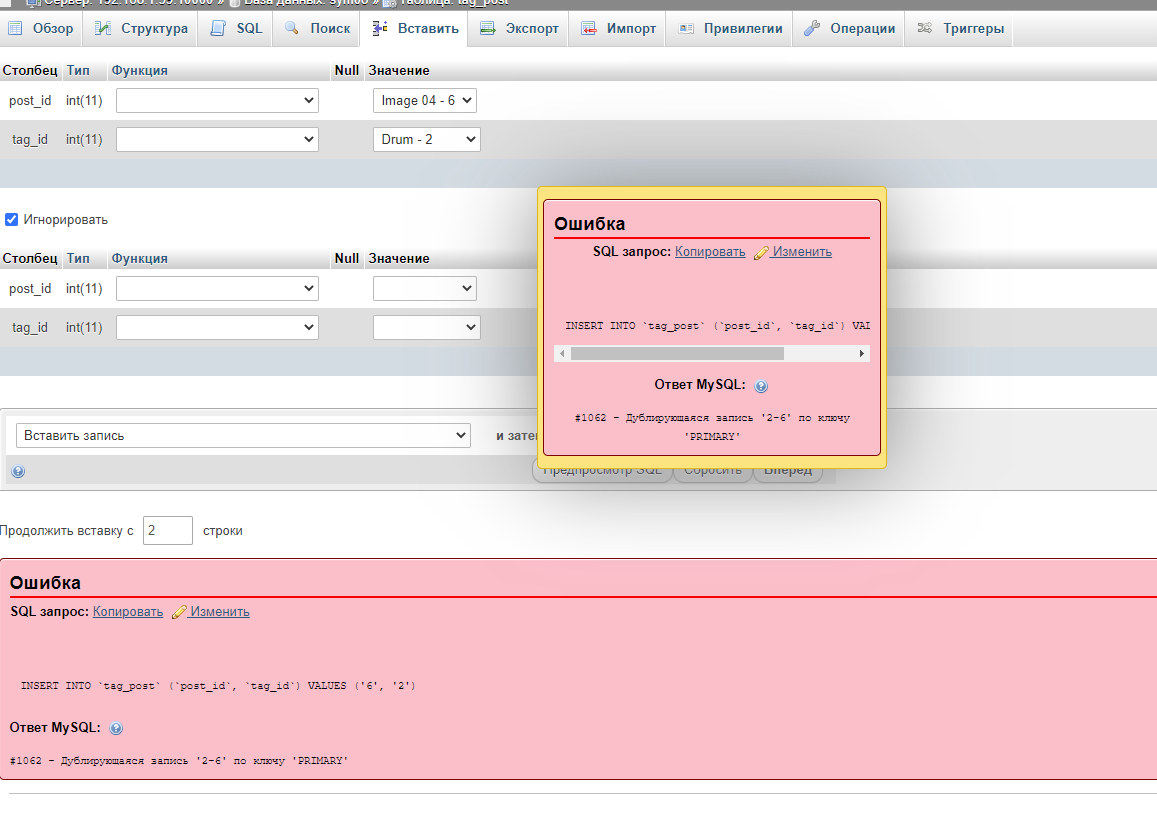Click 'Функция' header above the Игнорировать checkbox

(x=139, y=71)
